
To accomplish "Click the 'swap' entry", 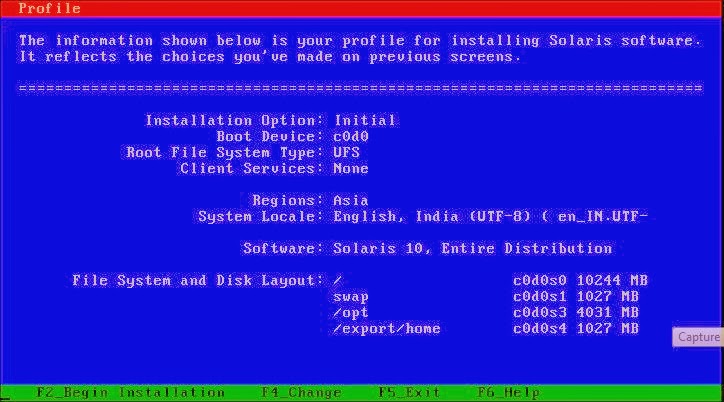I will coord(351,297).
